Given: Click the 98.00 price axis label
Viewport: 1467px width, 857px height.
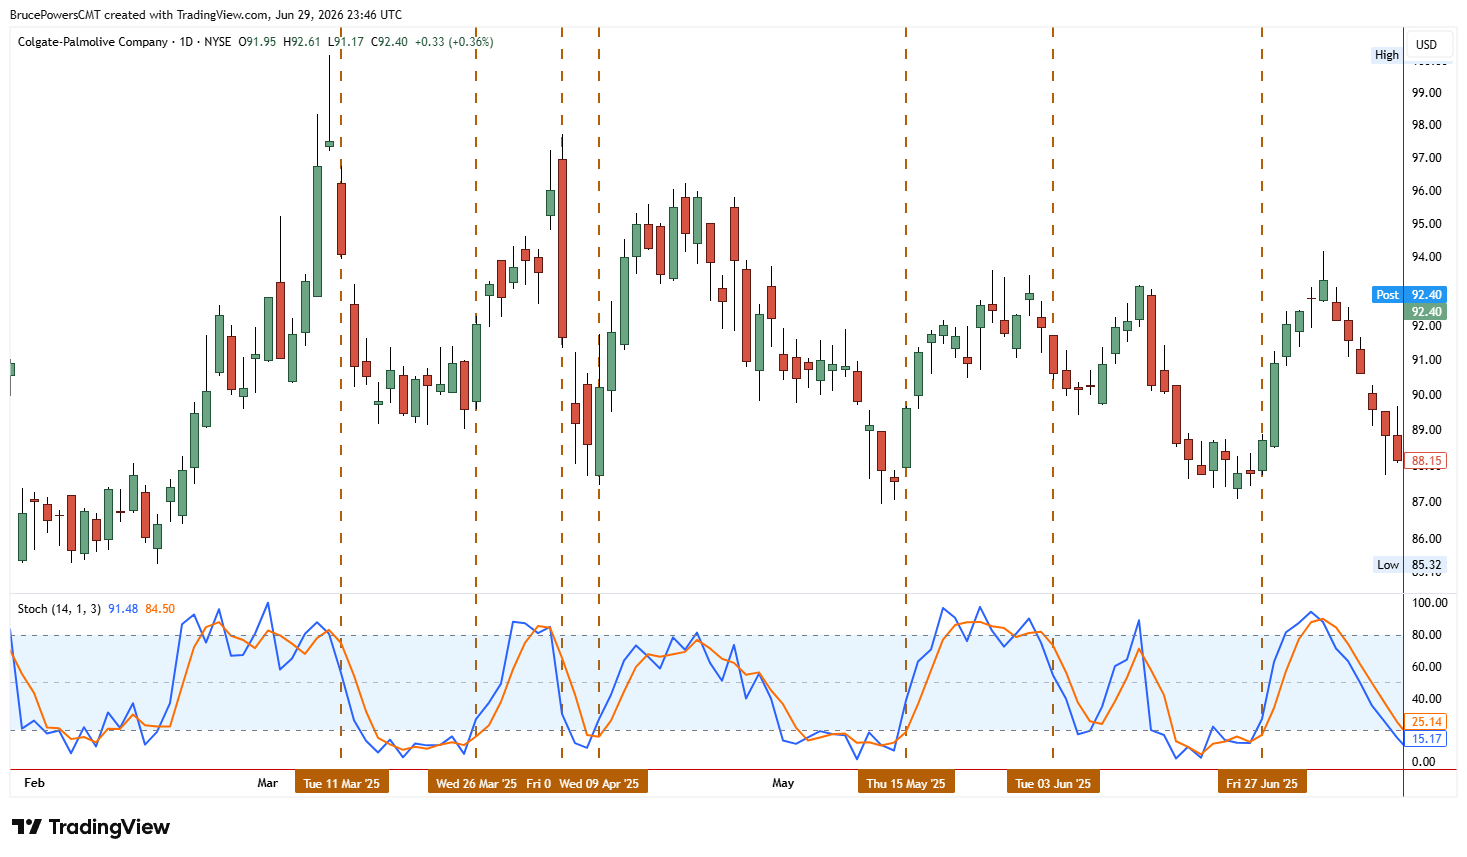Looking at the screenshot, I should pos(1426,125).
